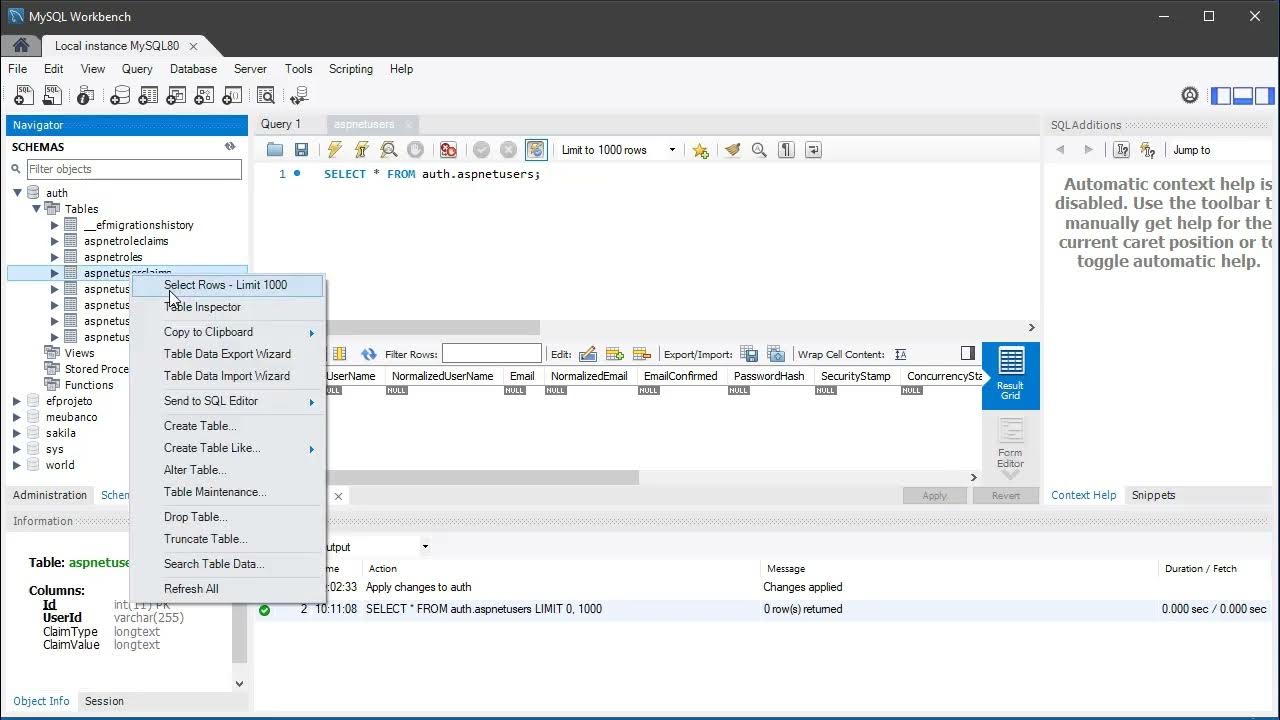
Task: Create a new SQL tab icon
Action: (x=22, y=96)
